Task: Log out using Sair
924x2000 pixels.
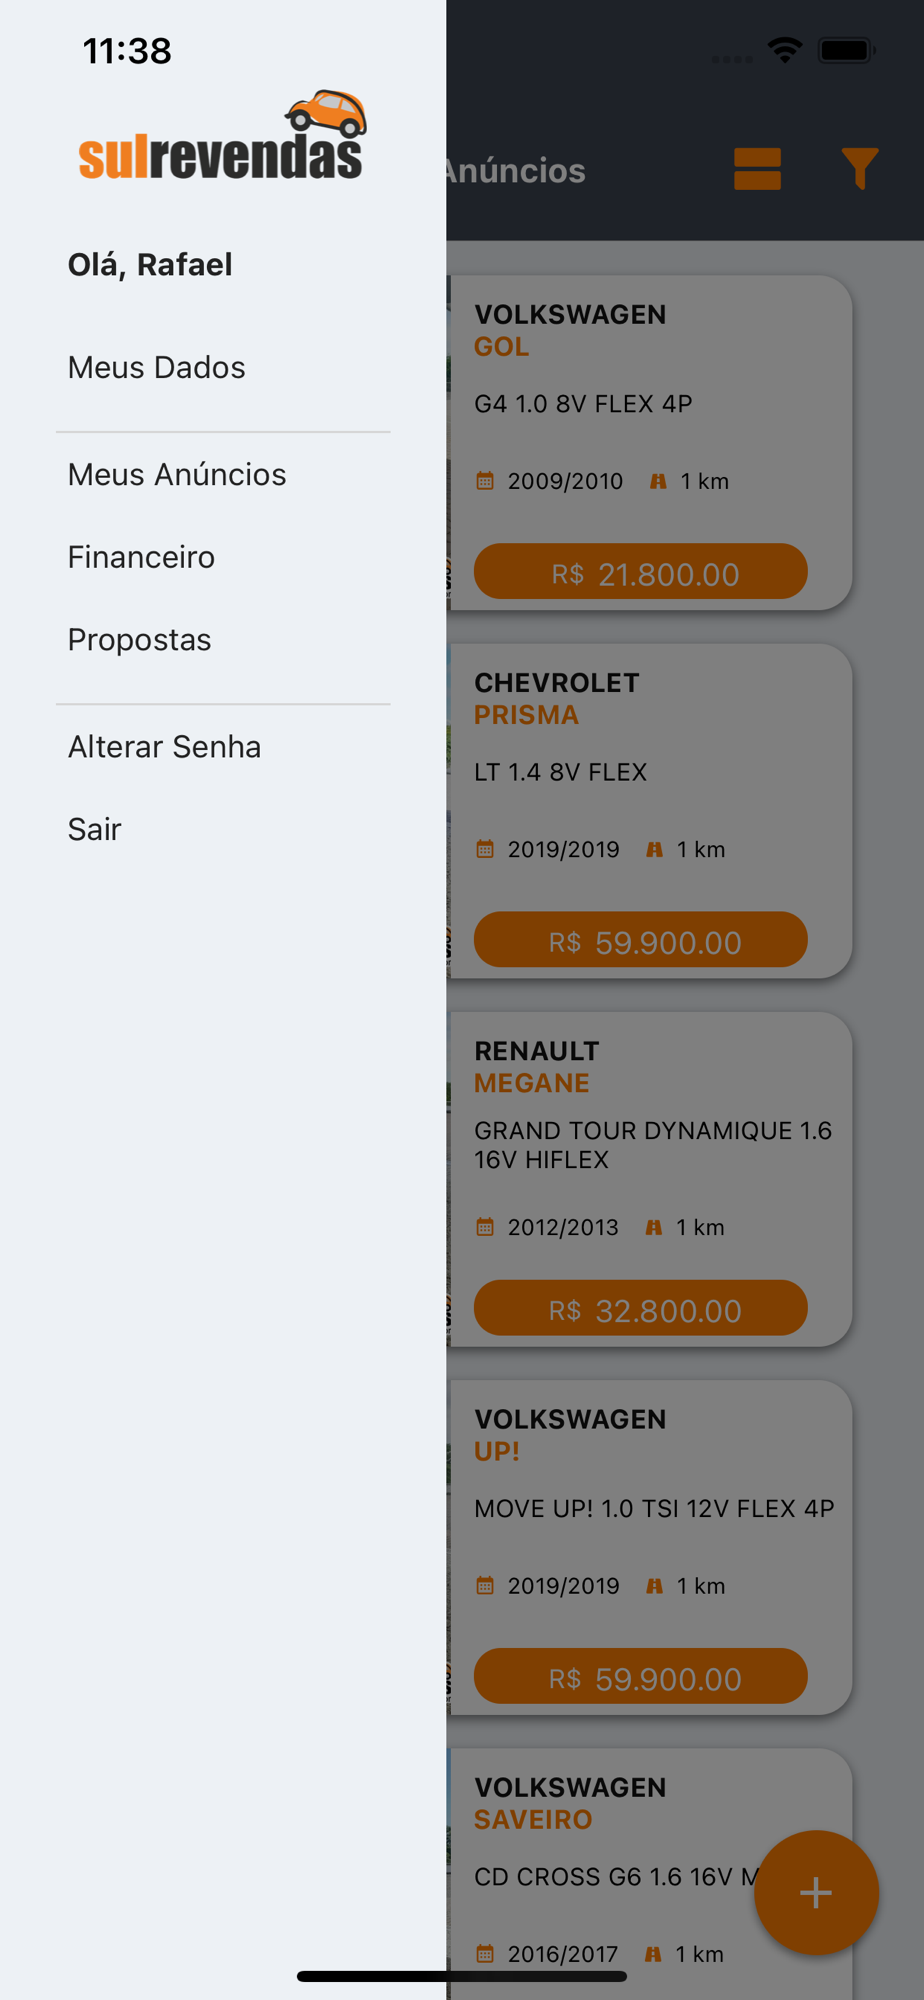Action: pyautogui.click(x=95, y=829)
